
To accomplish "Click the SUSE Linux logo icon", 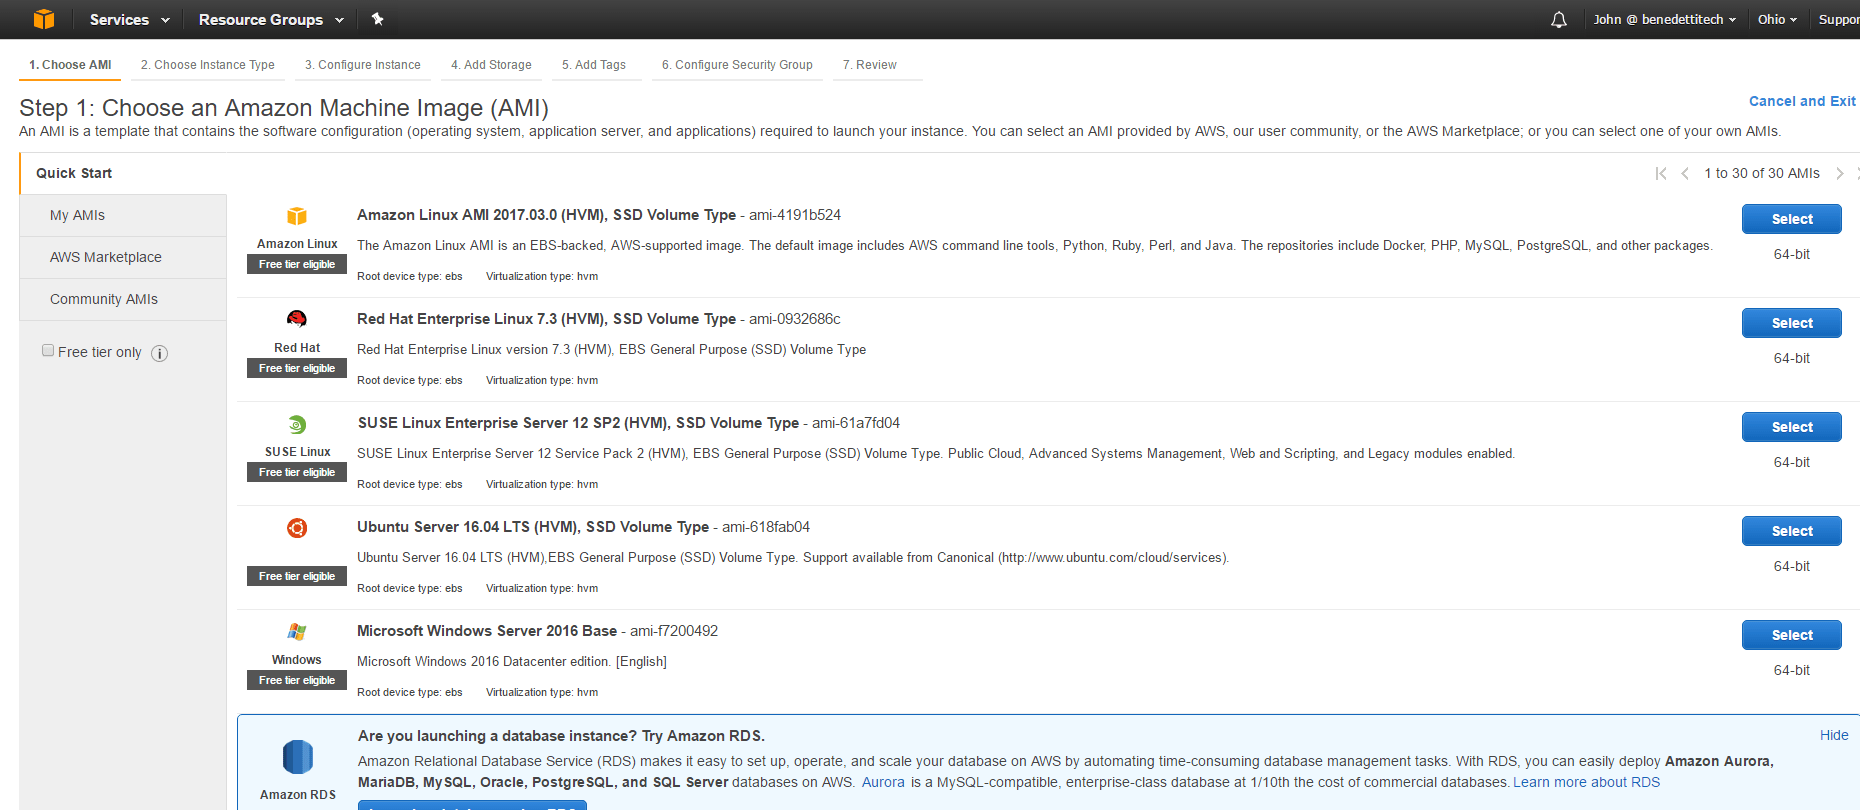I will (x=297, y=424).
